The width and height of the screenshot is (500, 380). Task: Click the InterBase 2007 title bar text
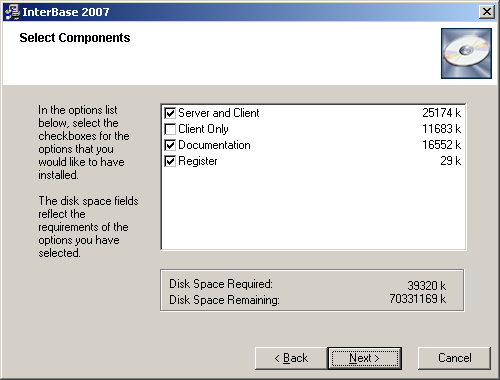pos(66,12)
